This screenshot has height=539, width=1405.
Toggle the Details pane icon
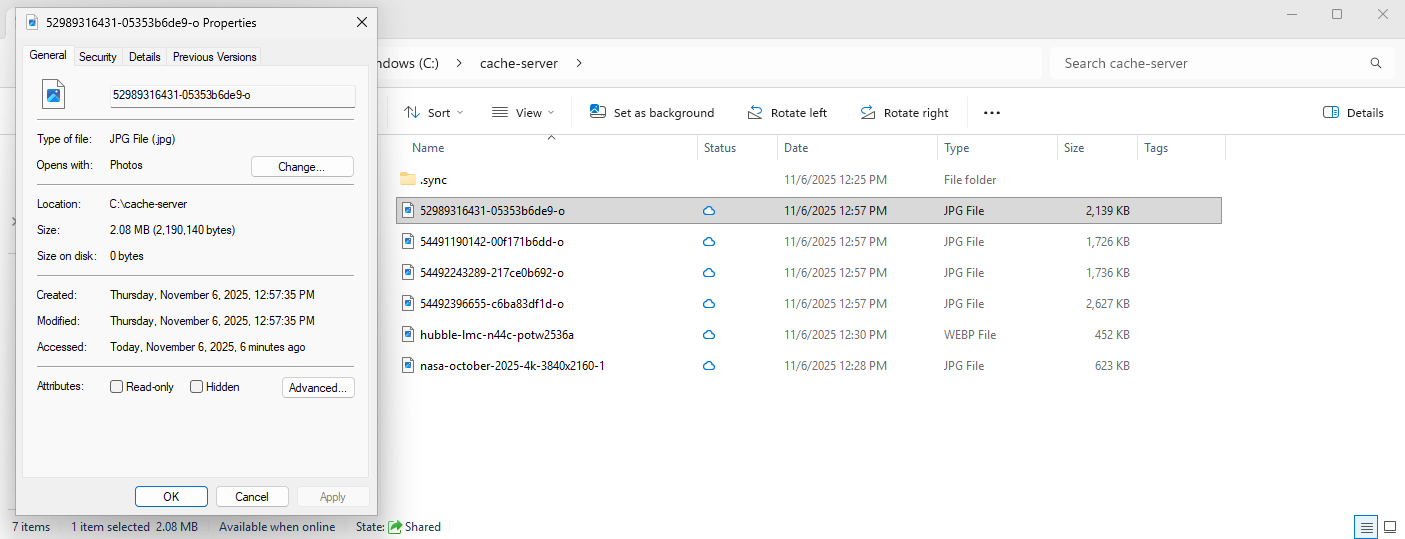tap(1331, 112)
